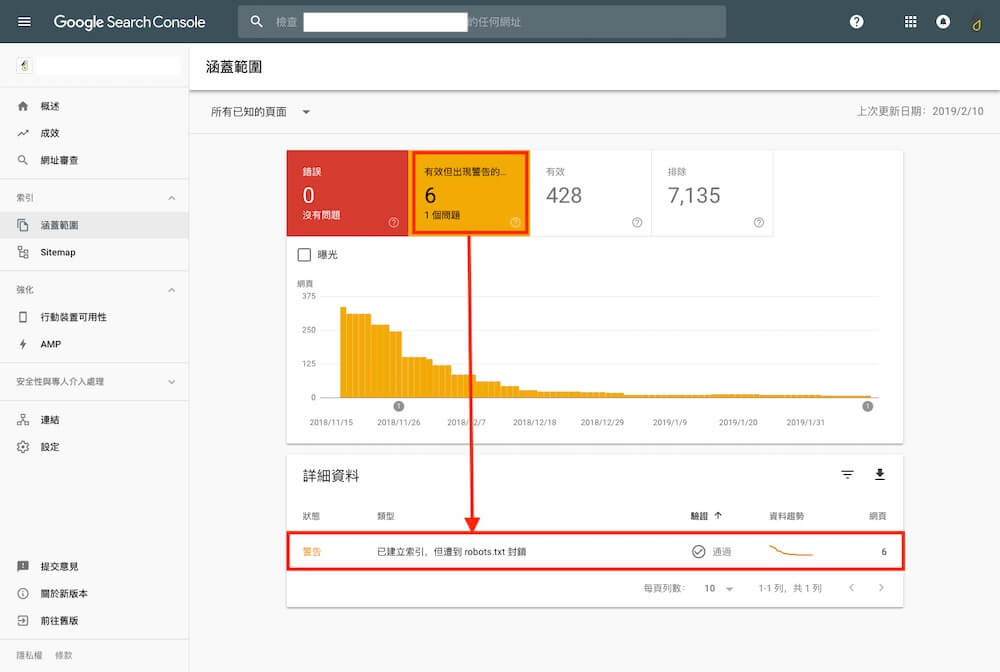
Task: Expand the 所有已知的頁面 dropdown
Action: click(262, 112)
